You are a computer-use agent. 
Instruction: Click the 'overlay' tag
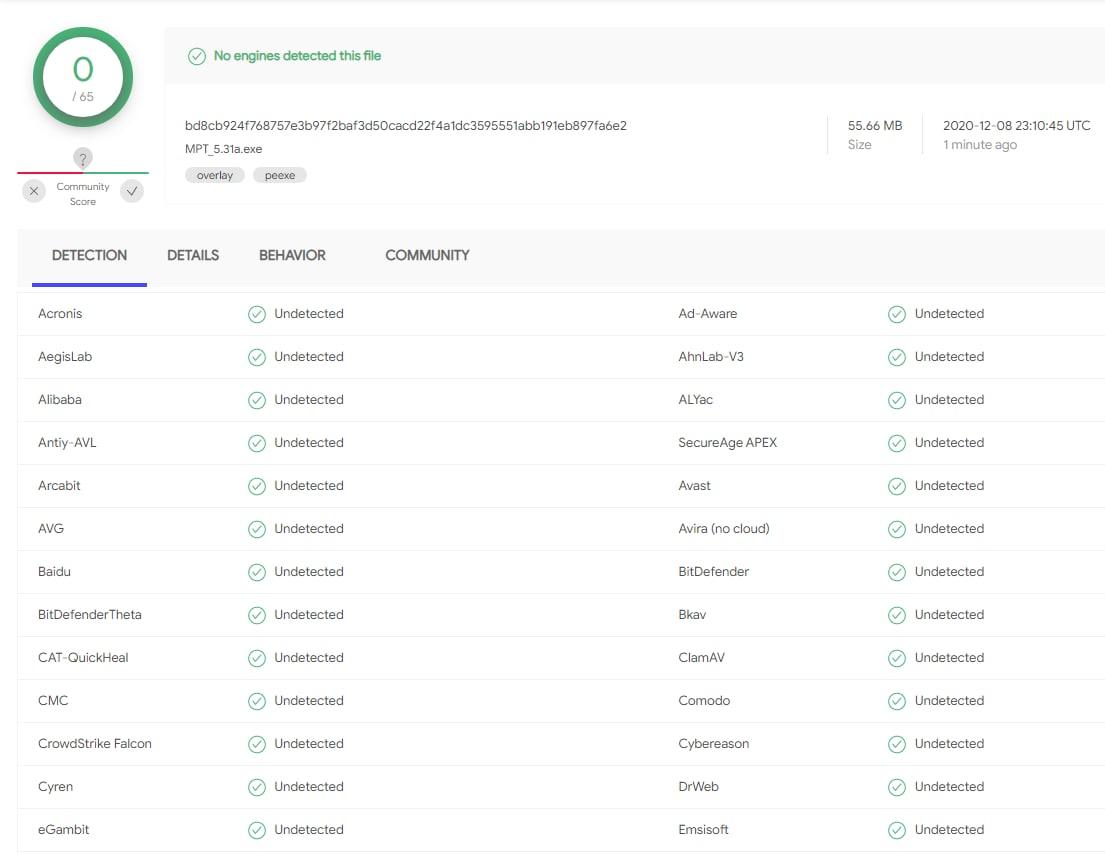click(x=215, y=175)
